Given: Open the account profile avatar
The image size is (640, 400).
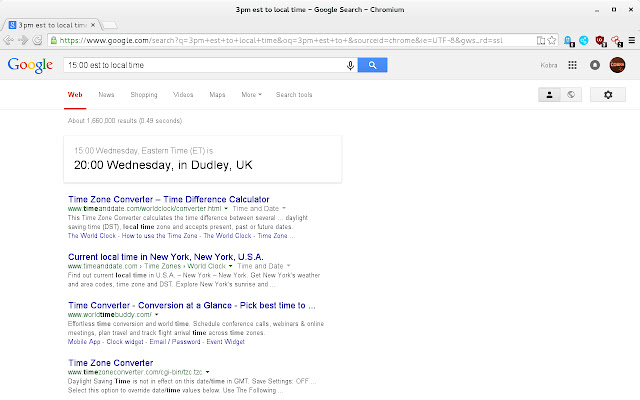Looking at the screenshot, I should click(x=617, y=65).
